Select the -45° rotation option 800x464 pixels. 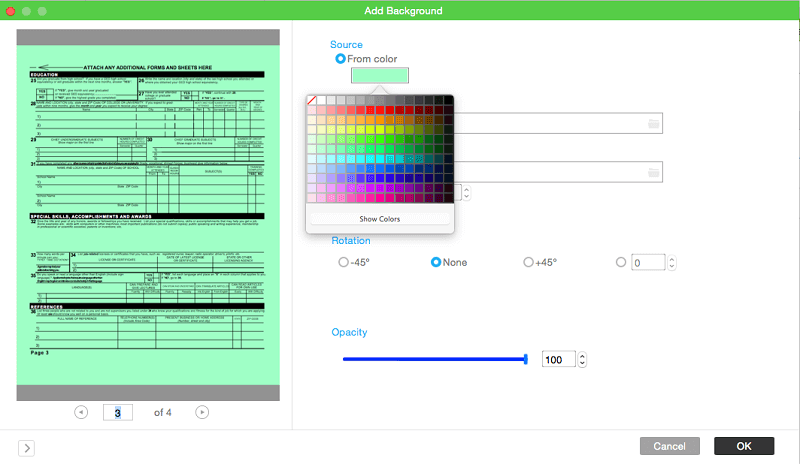[343, 262]
